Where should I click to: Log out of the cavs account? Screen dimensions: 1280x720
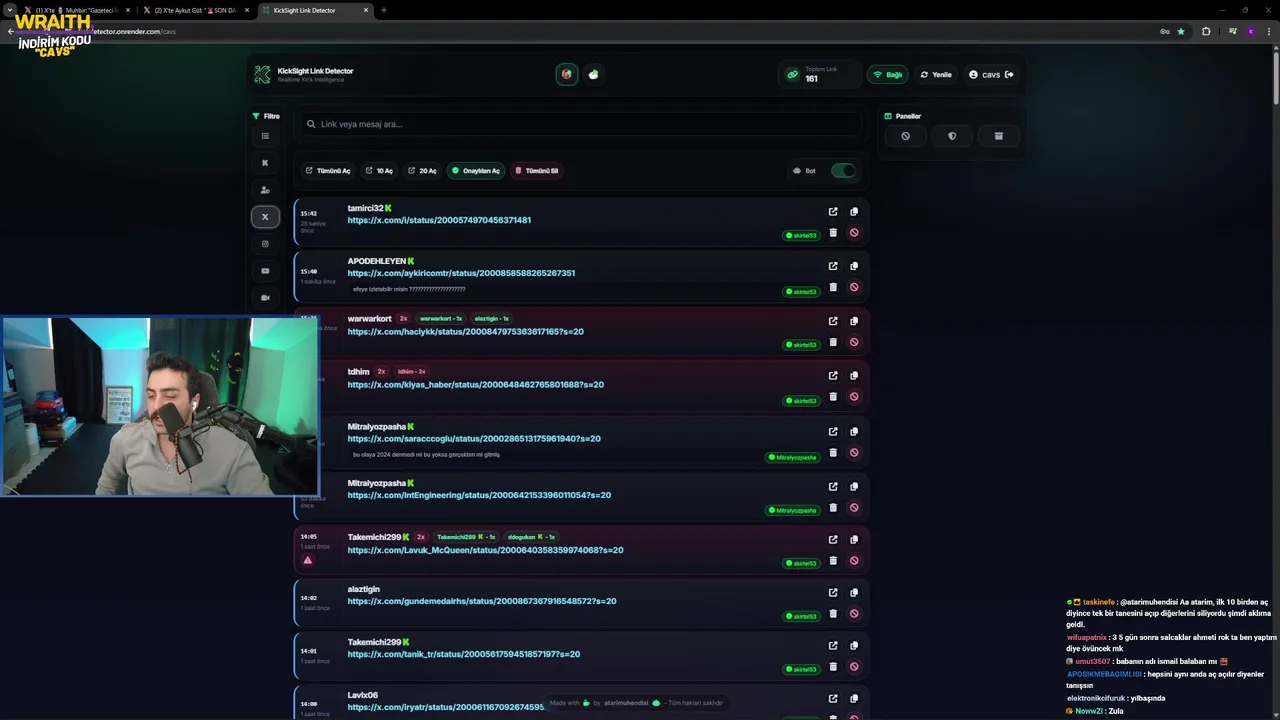1009,75
